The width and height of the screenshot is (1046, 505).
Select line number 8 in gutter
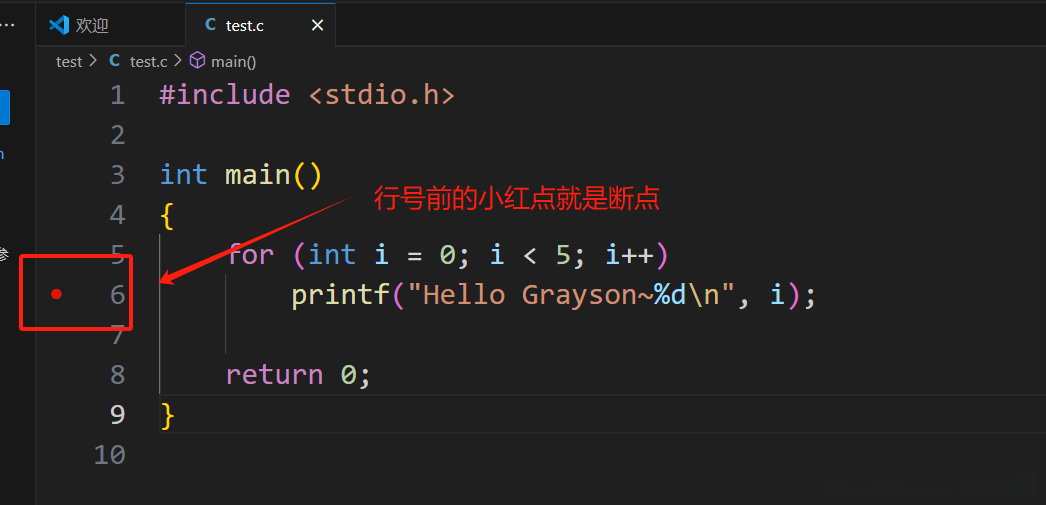pos(117,374)
